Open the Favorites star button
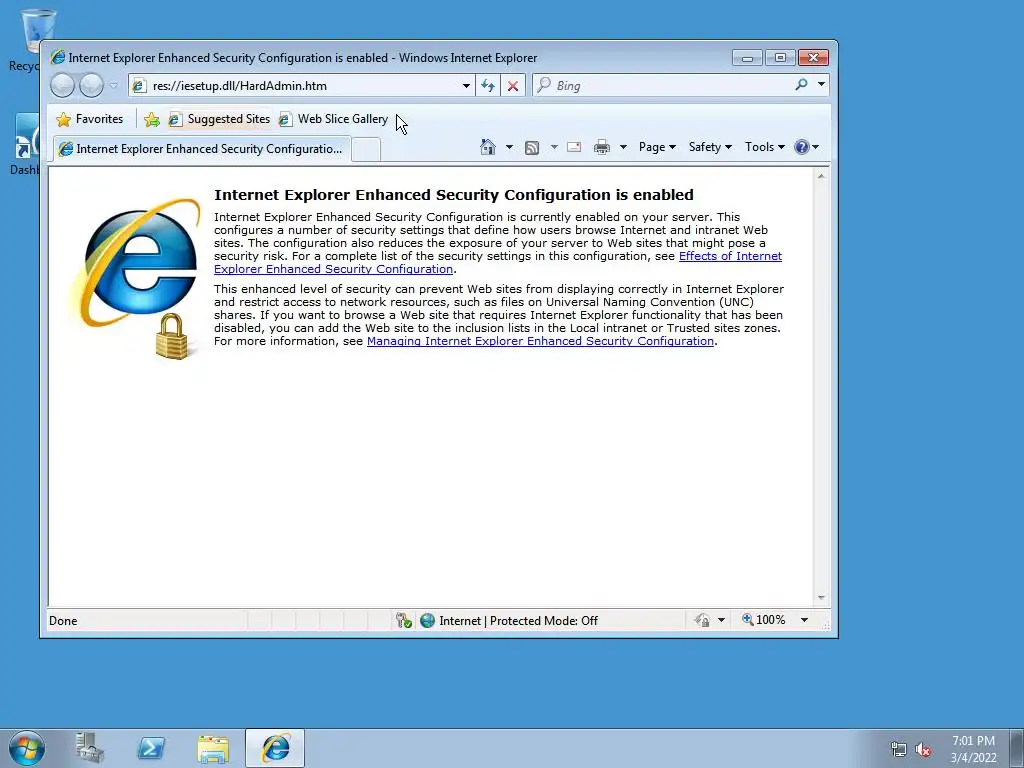Image resolution: width=1024 pixels, height=768 pixels. click(x=89, y=119)
